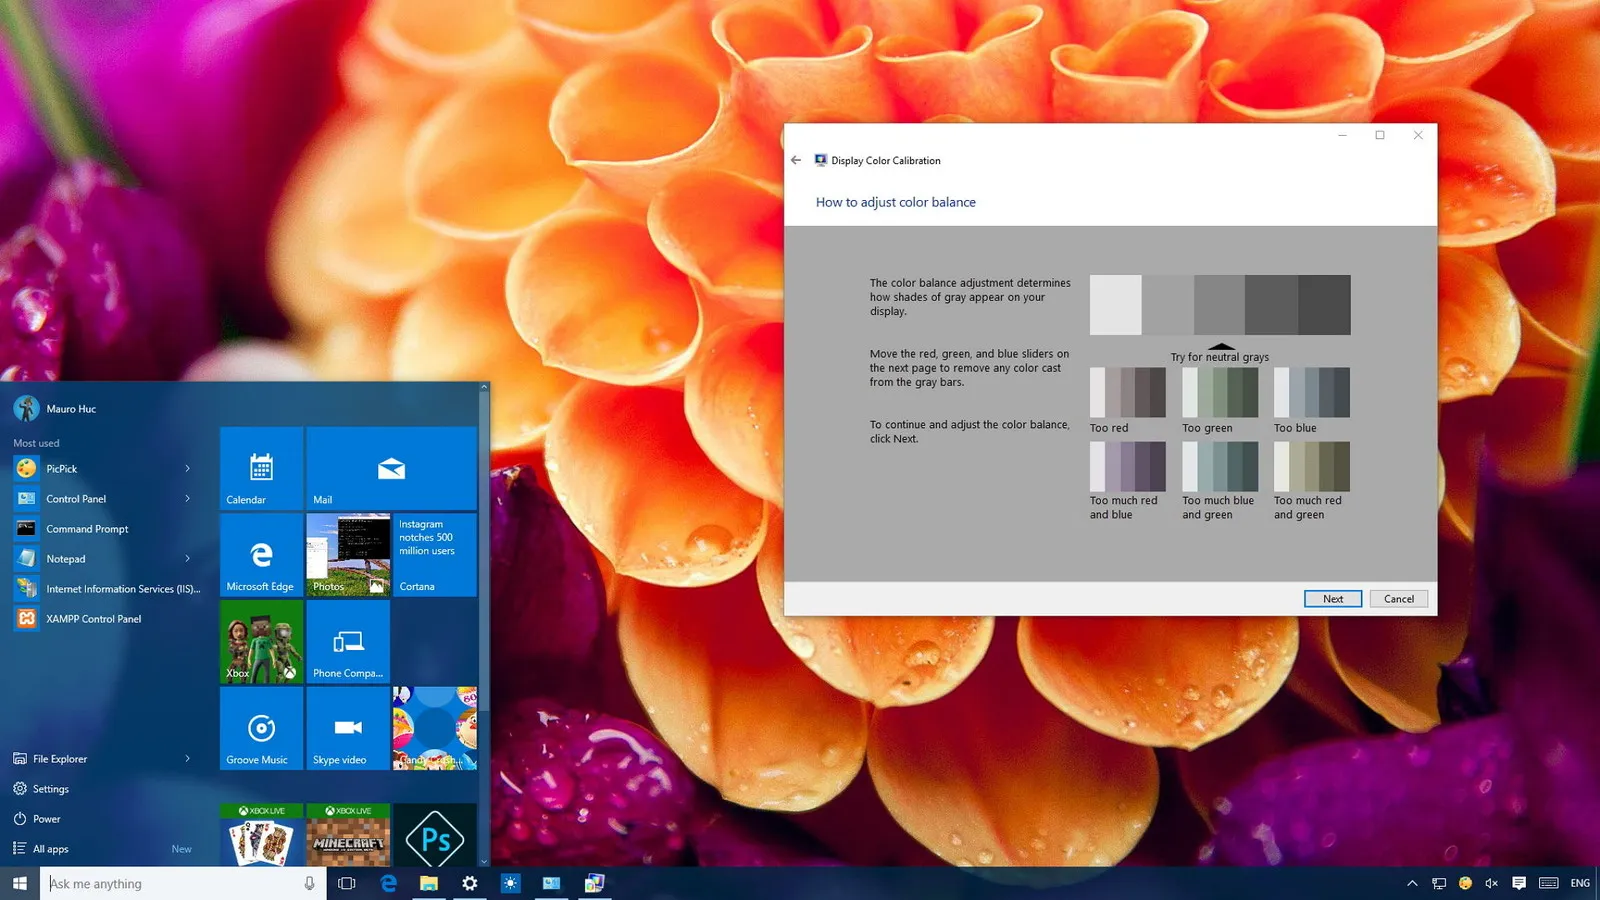Click the Cortana microphone in search box
This screenshot has height=900, width=1600.
[310, 883]
